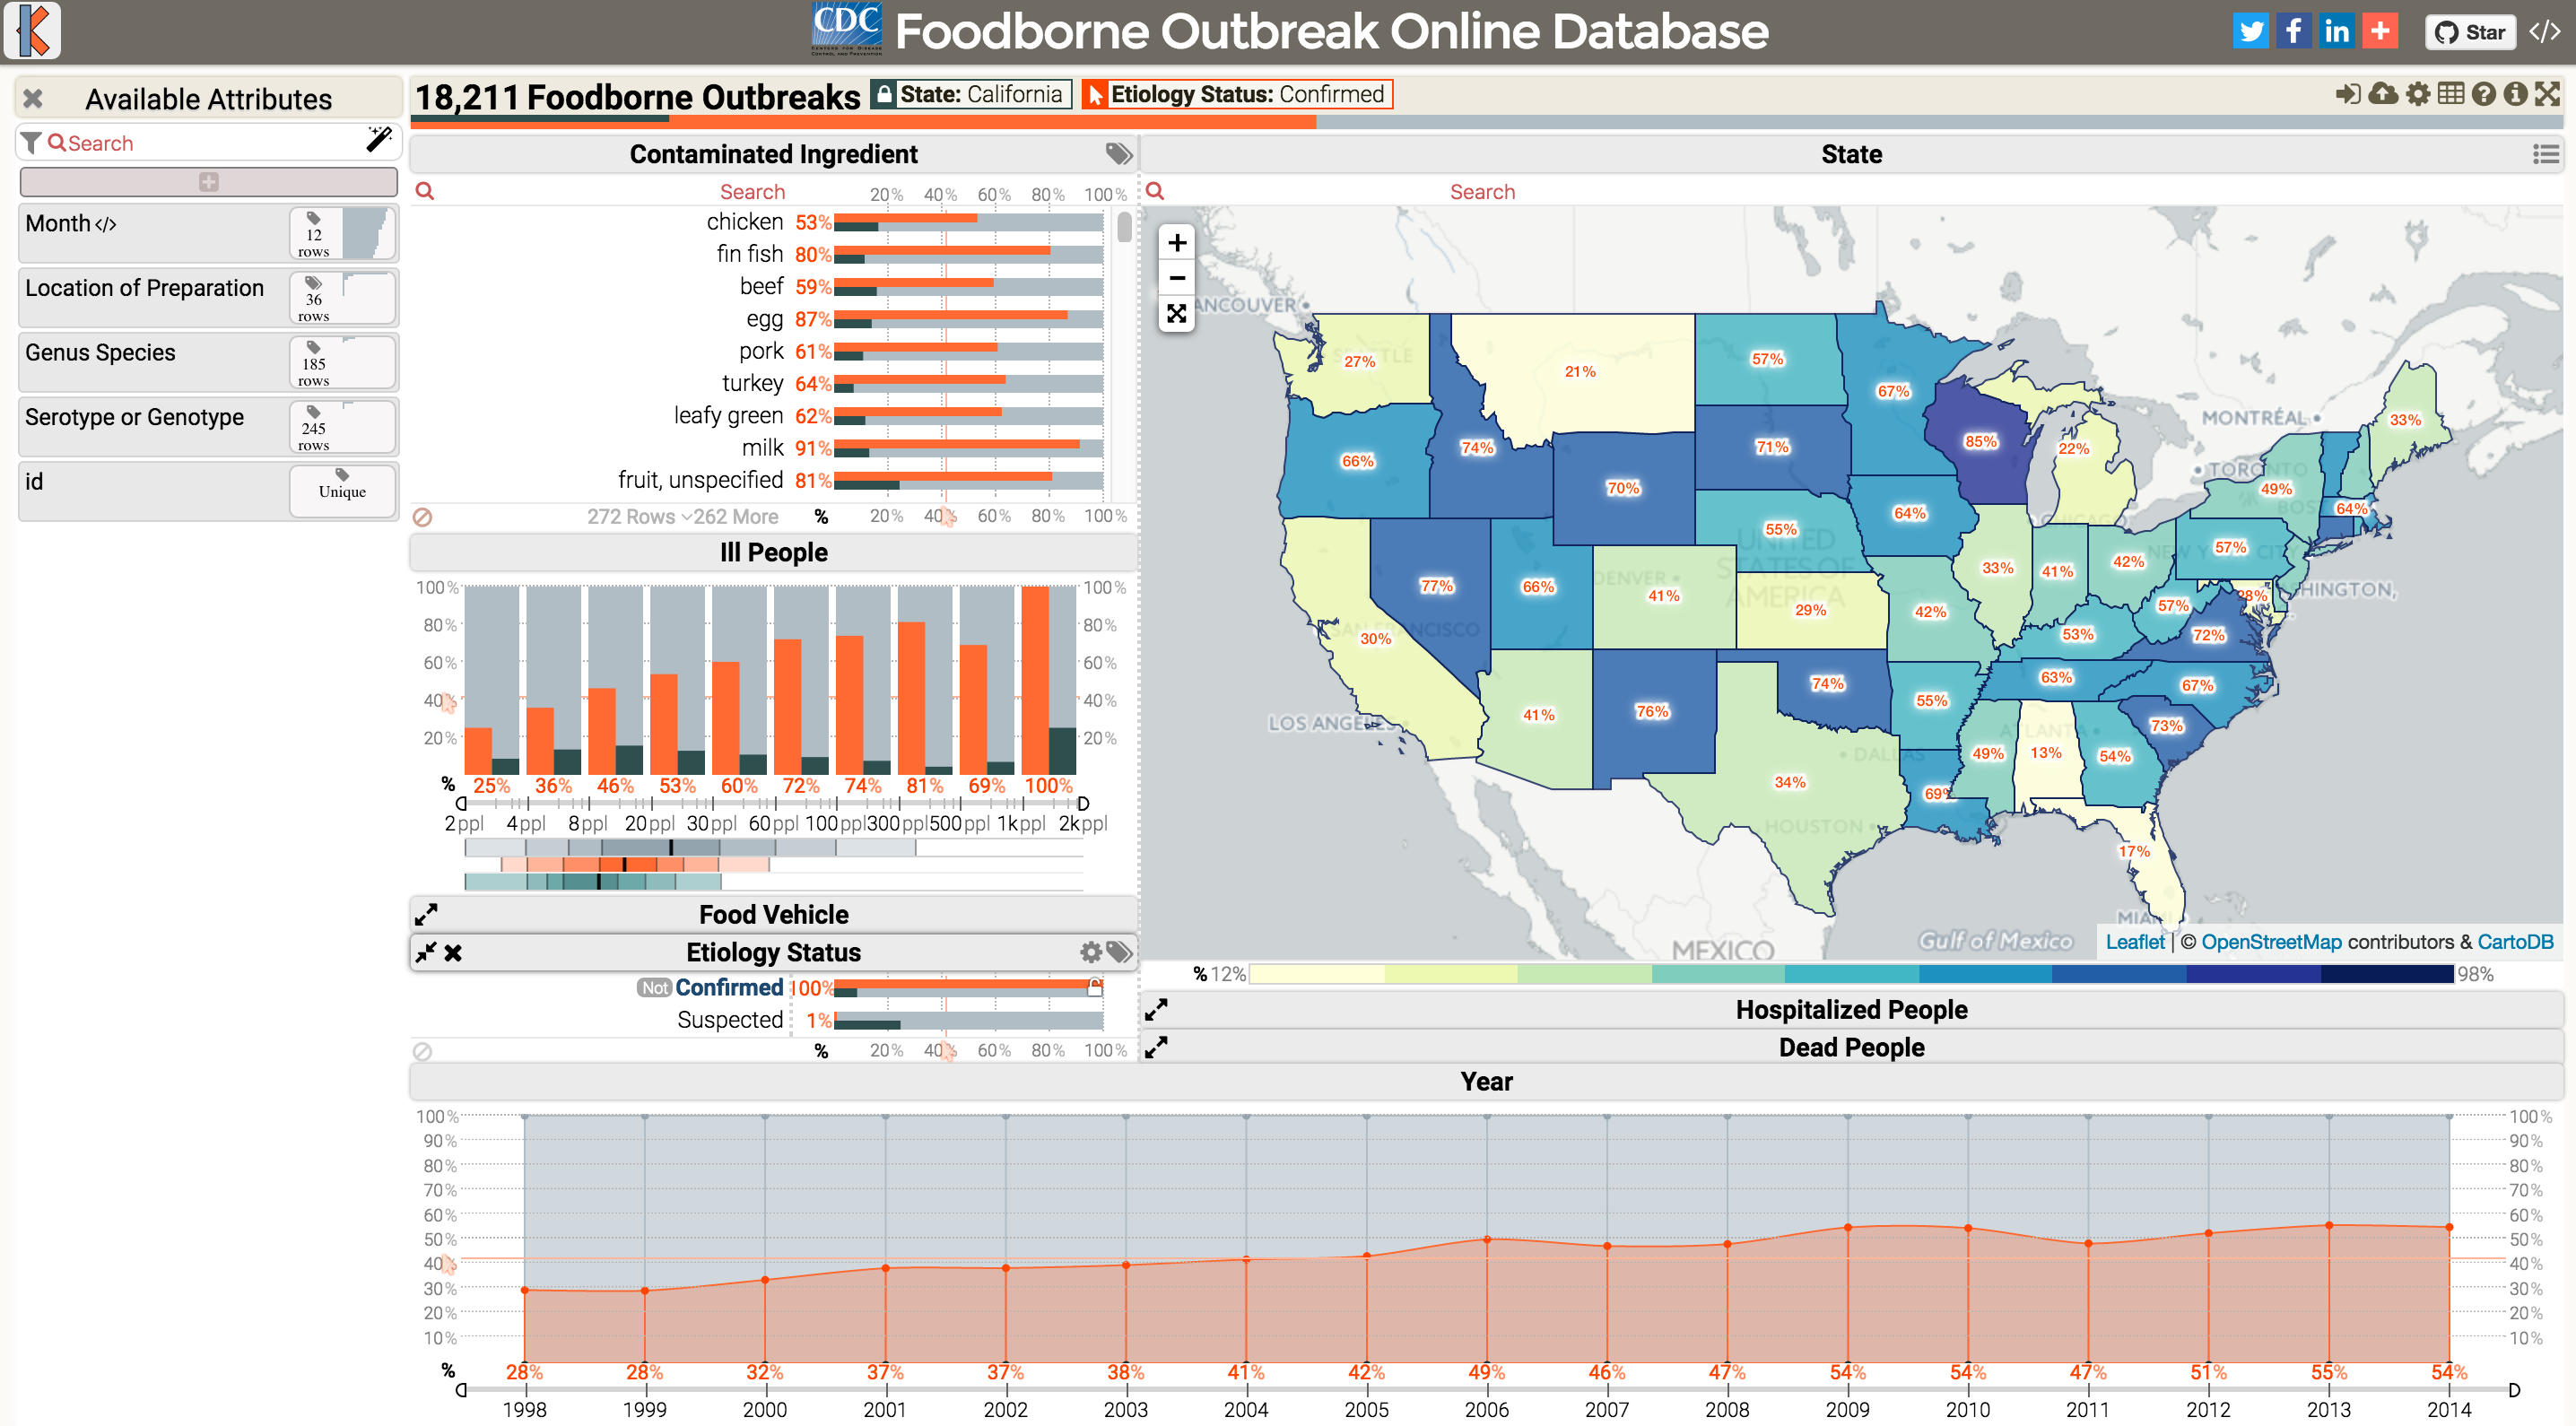
Task: Click the help question mark icon
Action: (2483, 94)
